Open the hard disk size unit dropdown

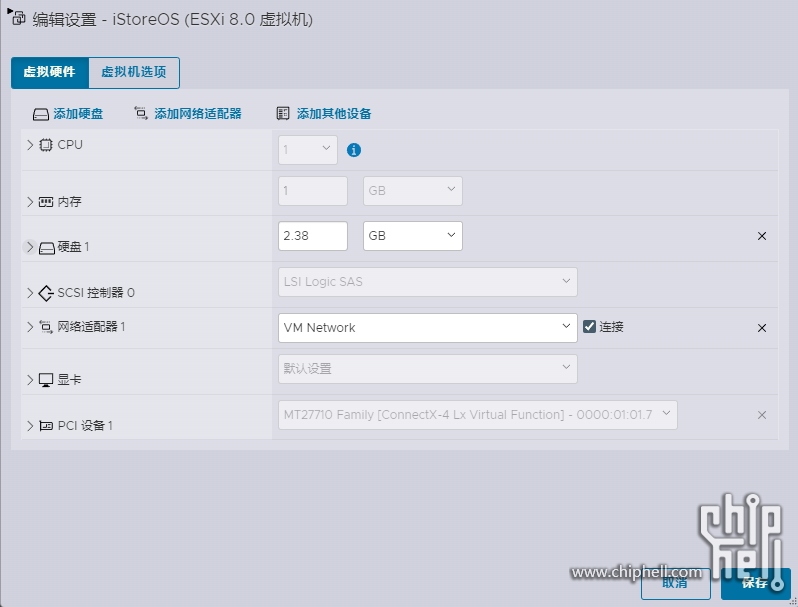click(413, 236)
